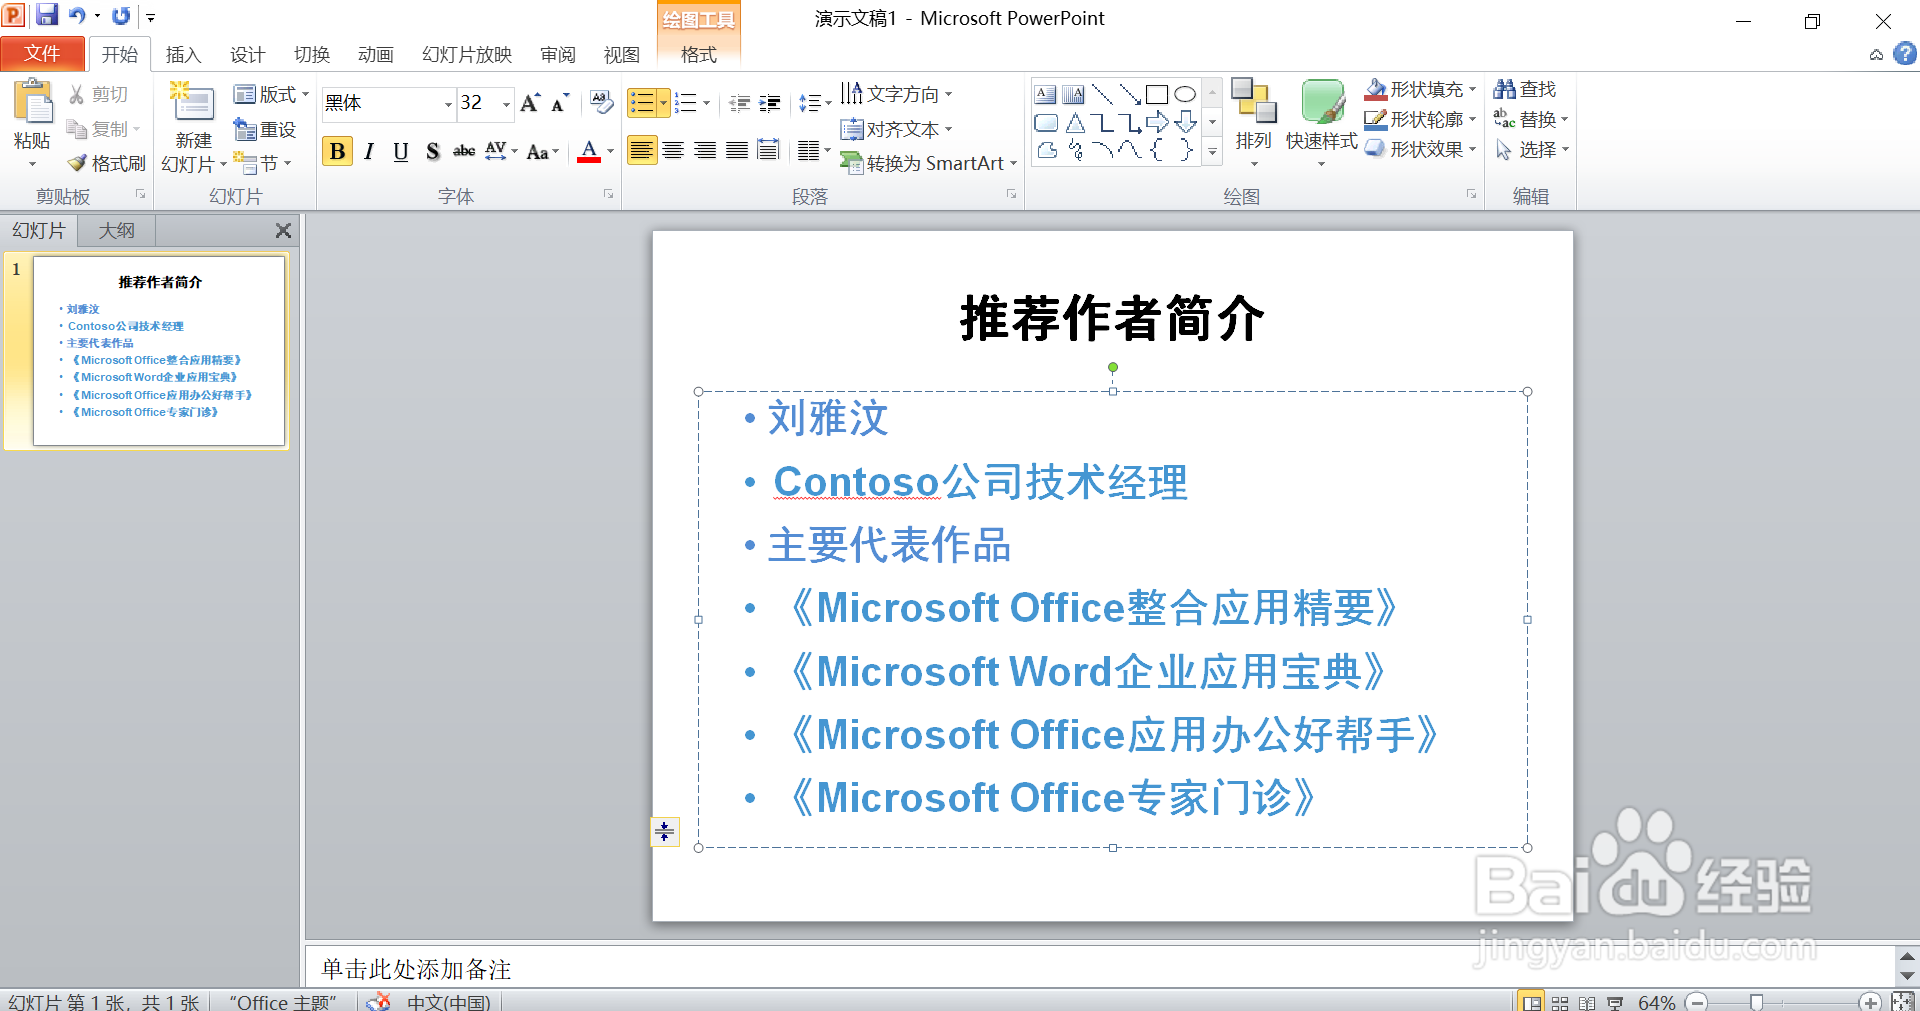Viewport: 1920px width, 1011px height.
Task: Increase list indent level icon
Action: click(770, 102)
